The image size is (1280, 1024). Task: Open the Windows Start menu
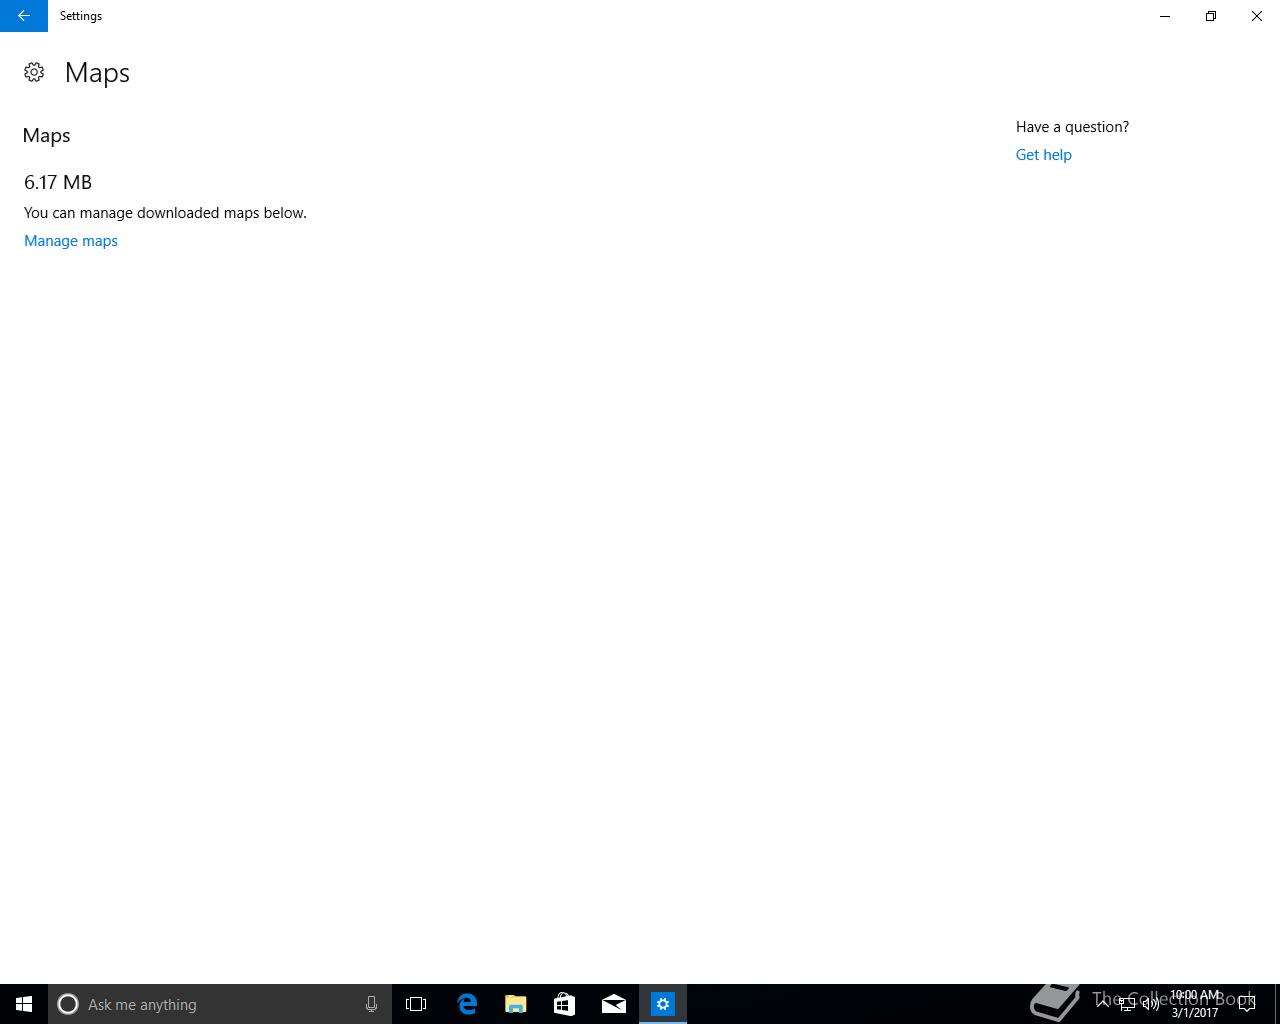24,1004
